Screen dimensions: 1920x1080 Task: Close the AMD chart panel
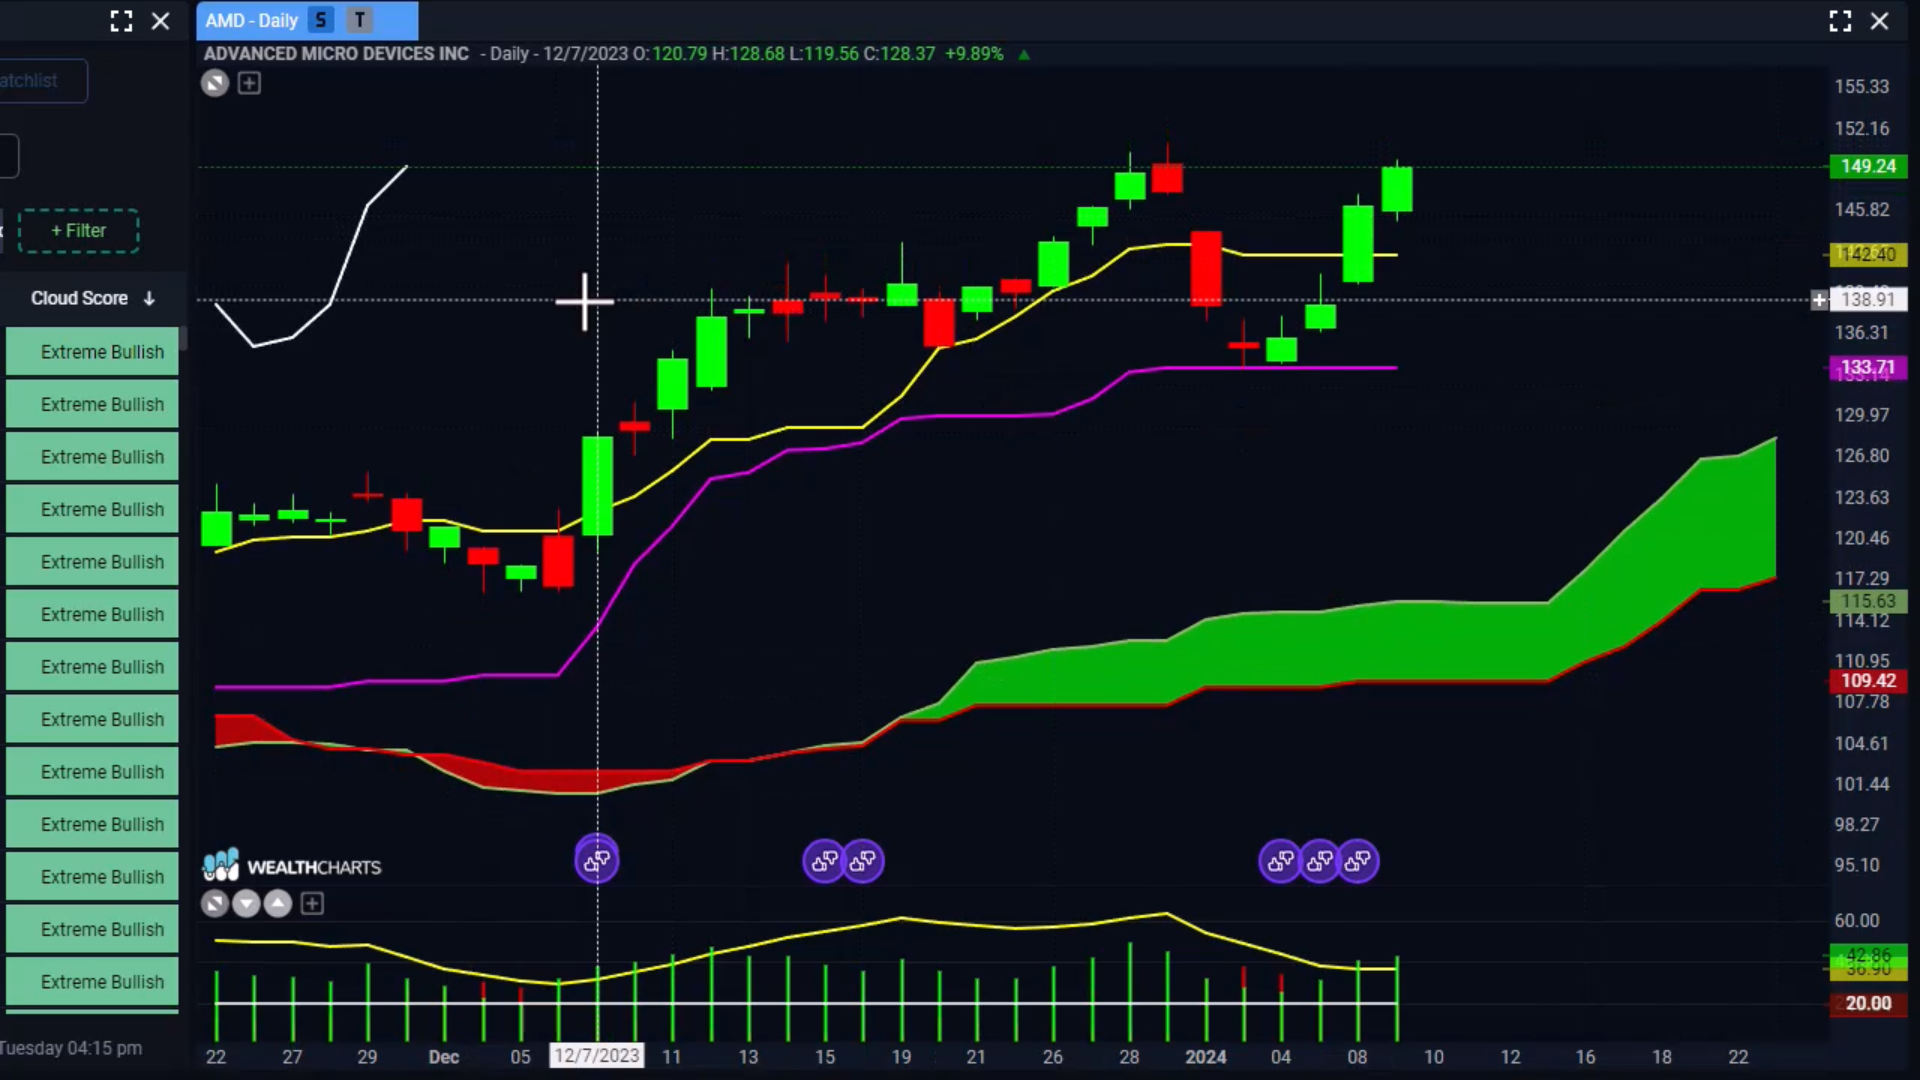pos(1879,21)
